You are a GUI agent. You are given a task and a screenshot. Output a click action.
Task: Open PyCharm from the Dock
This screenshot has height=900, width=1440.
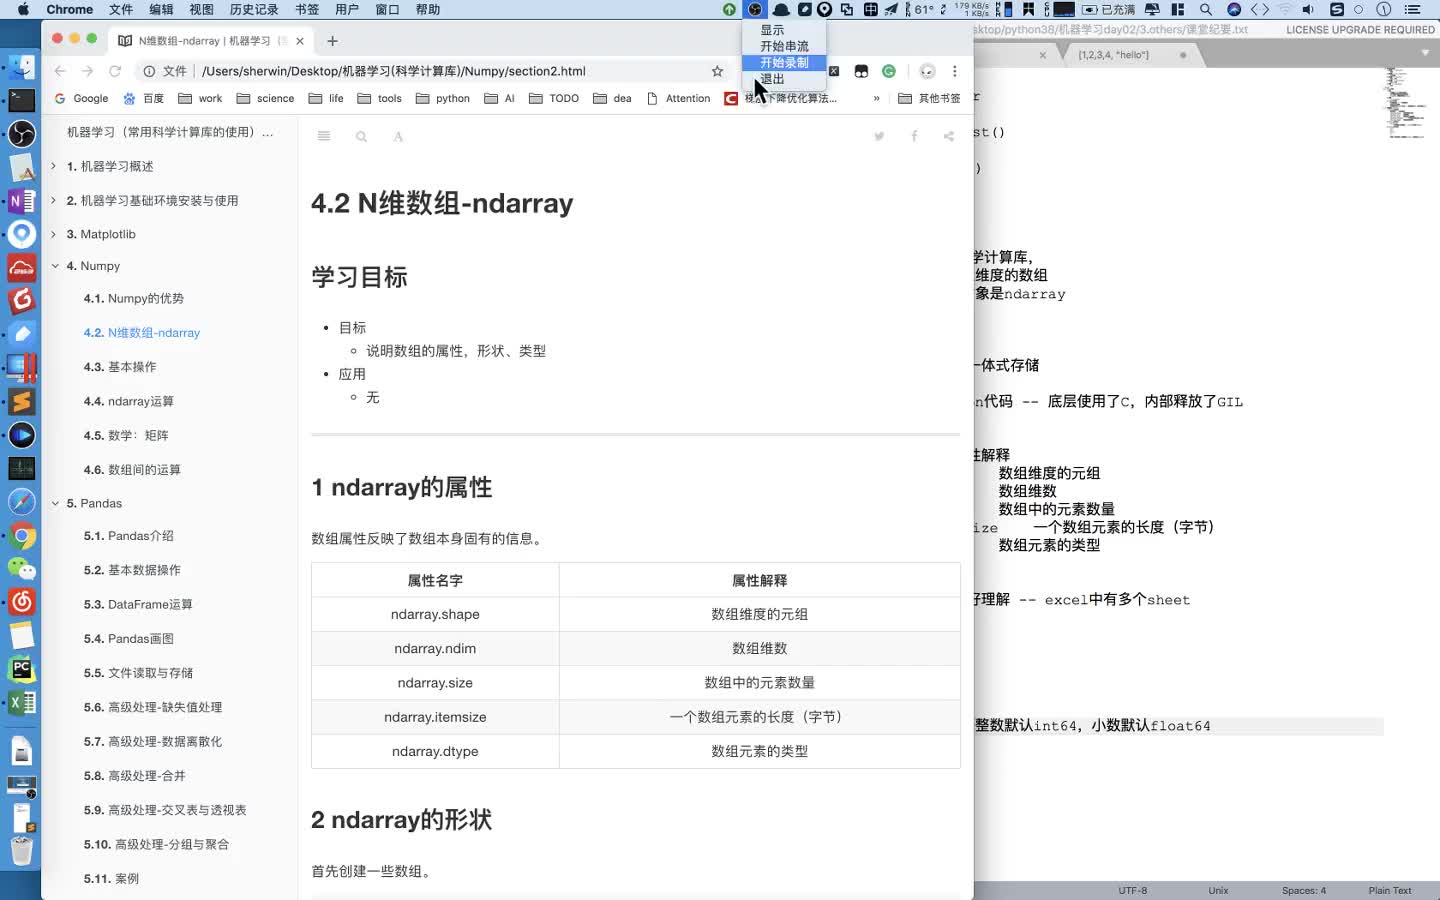tap(22, 669)
